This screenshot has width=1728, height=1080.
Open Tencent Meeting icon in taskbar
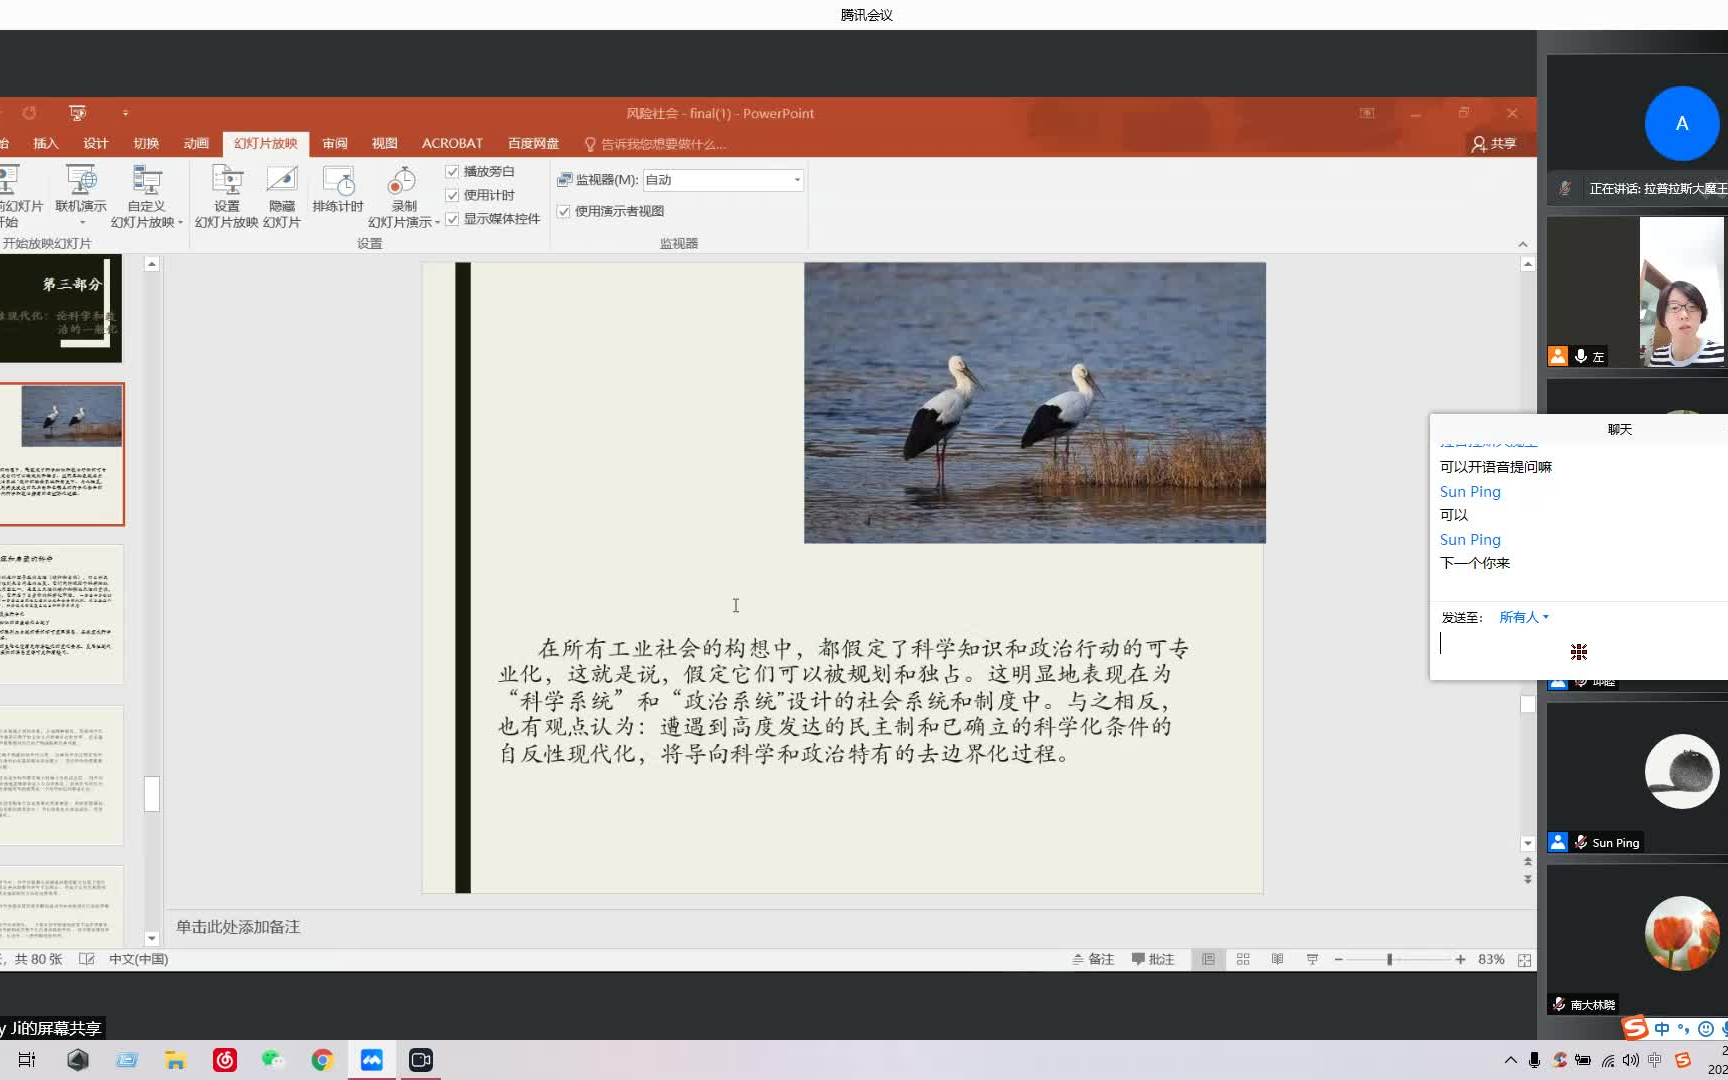pos(372,1060)
